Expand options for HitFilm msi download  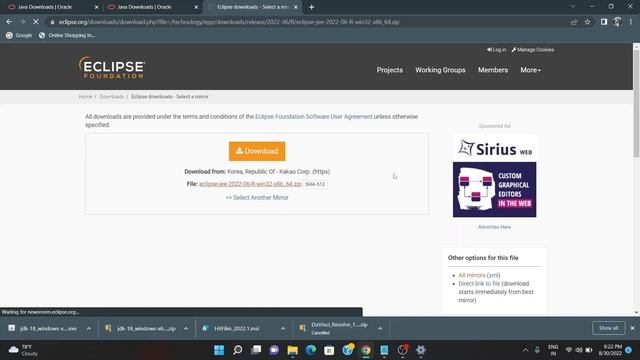tap(283, 329)
